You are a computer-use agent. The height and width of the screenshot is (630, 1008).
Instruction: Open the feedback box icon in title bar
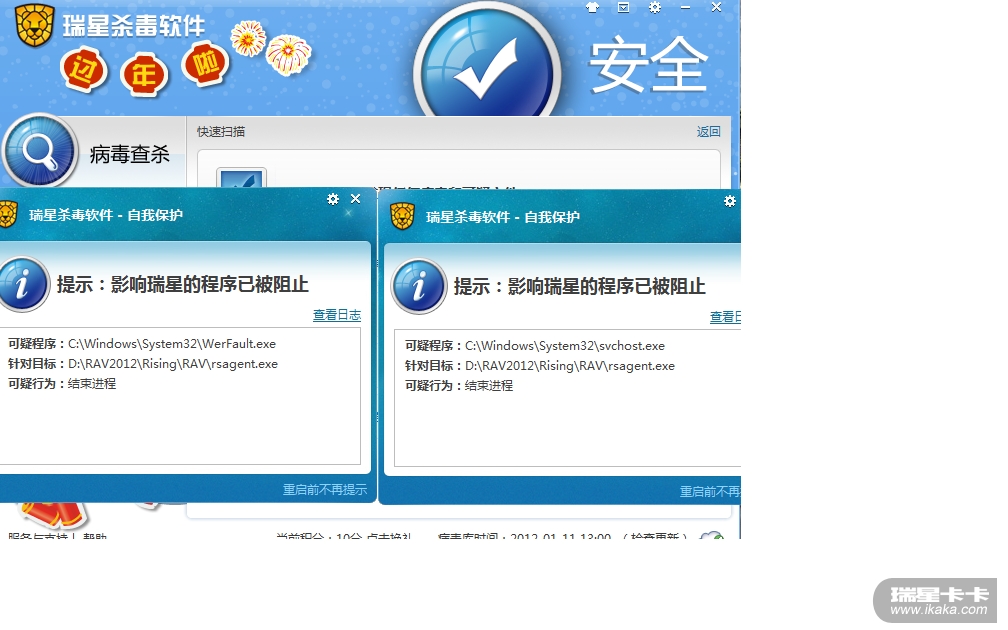pyautogui.click(x=623, y=7)
